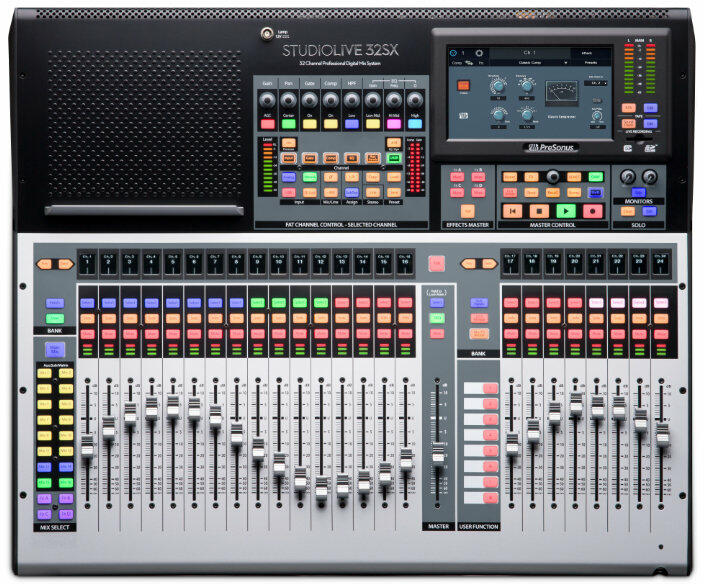
Task: Touch the Gate encoder knob in Fat Channel
Action: 309,100
